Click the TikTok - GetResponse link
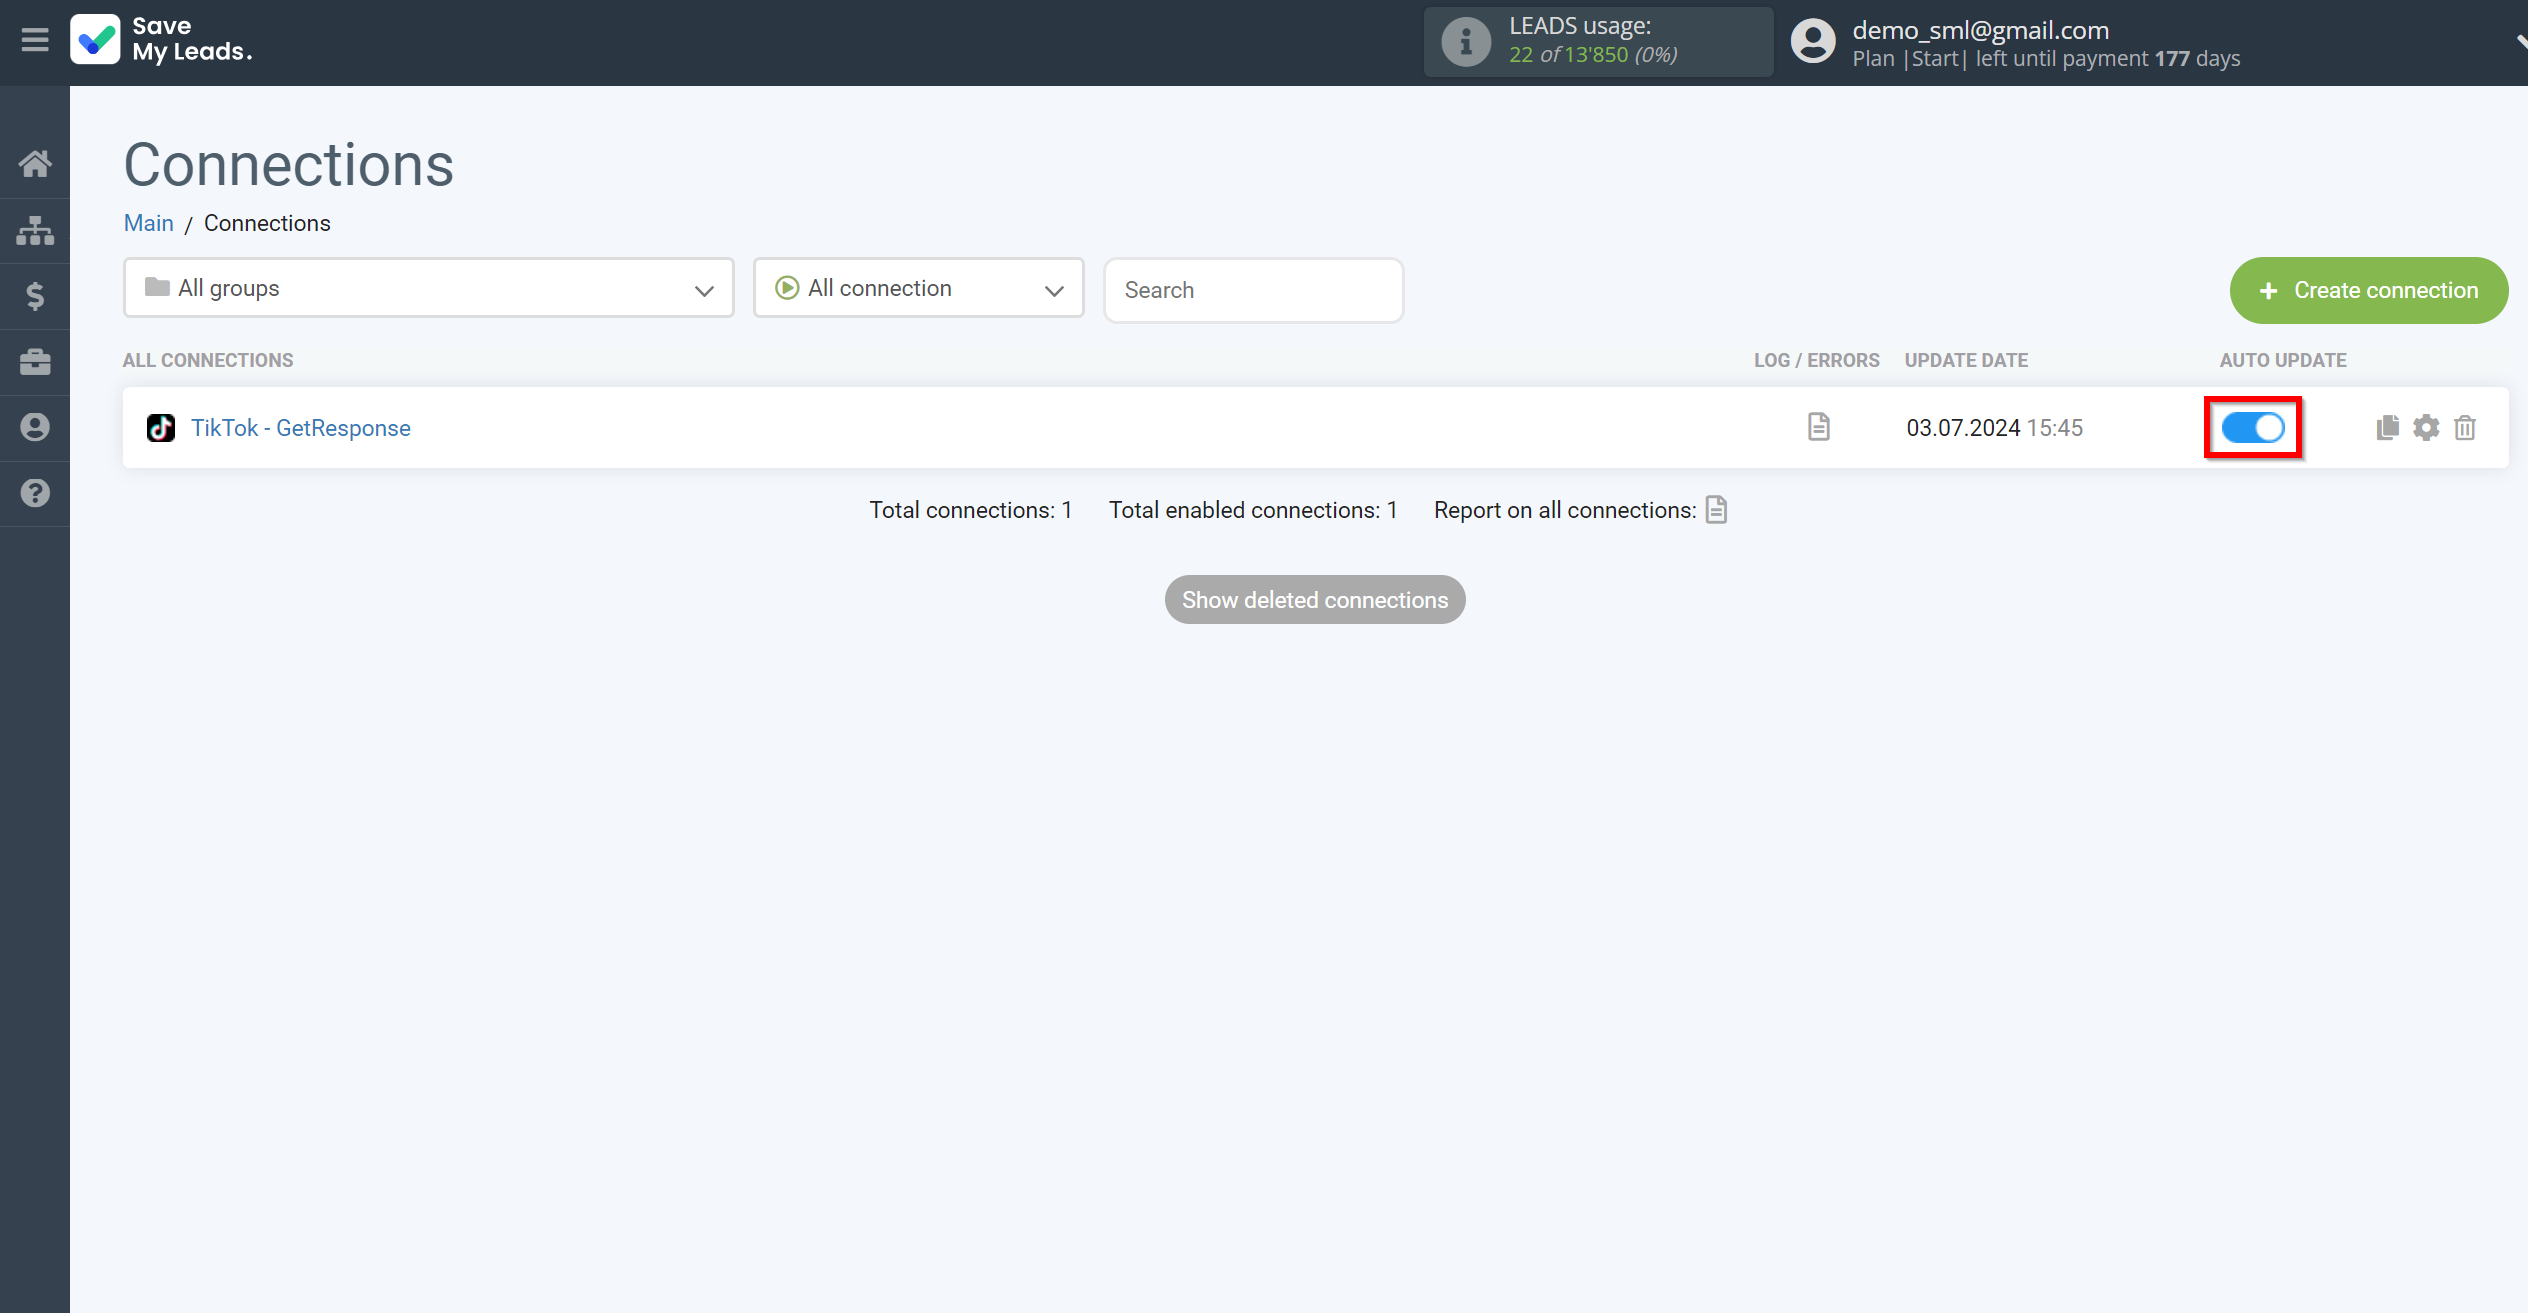 (x=301, y=427)
